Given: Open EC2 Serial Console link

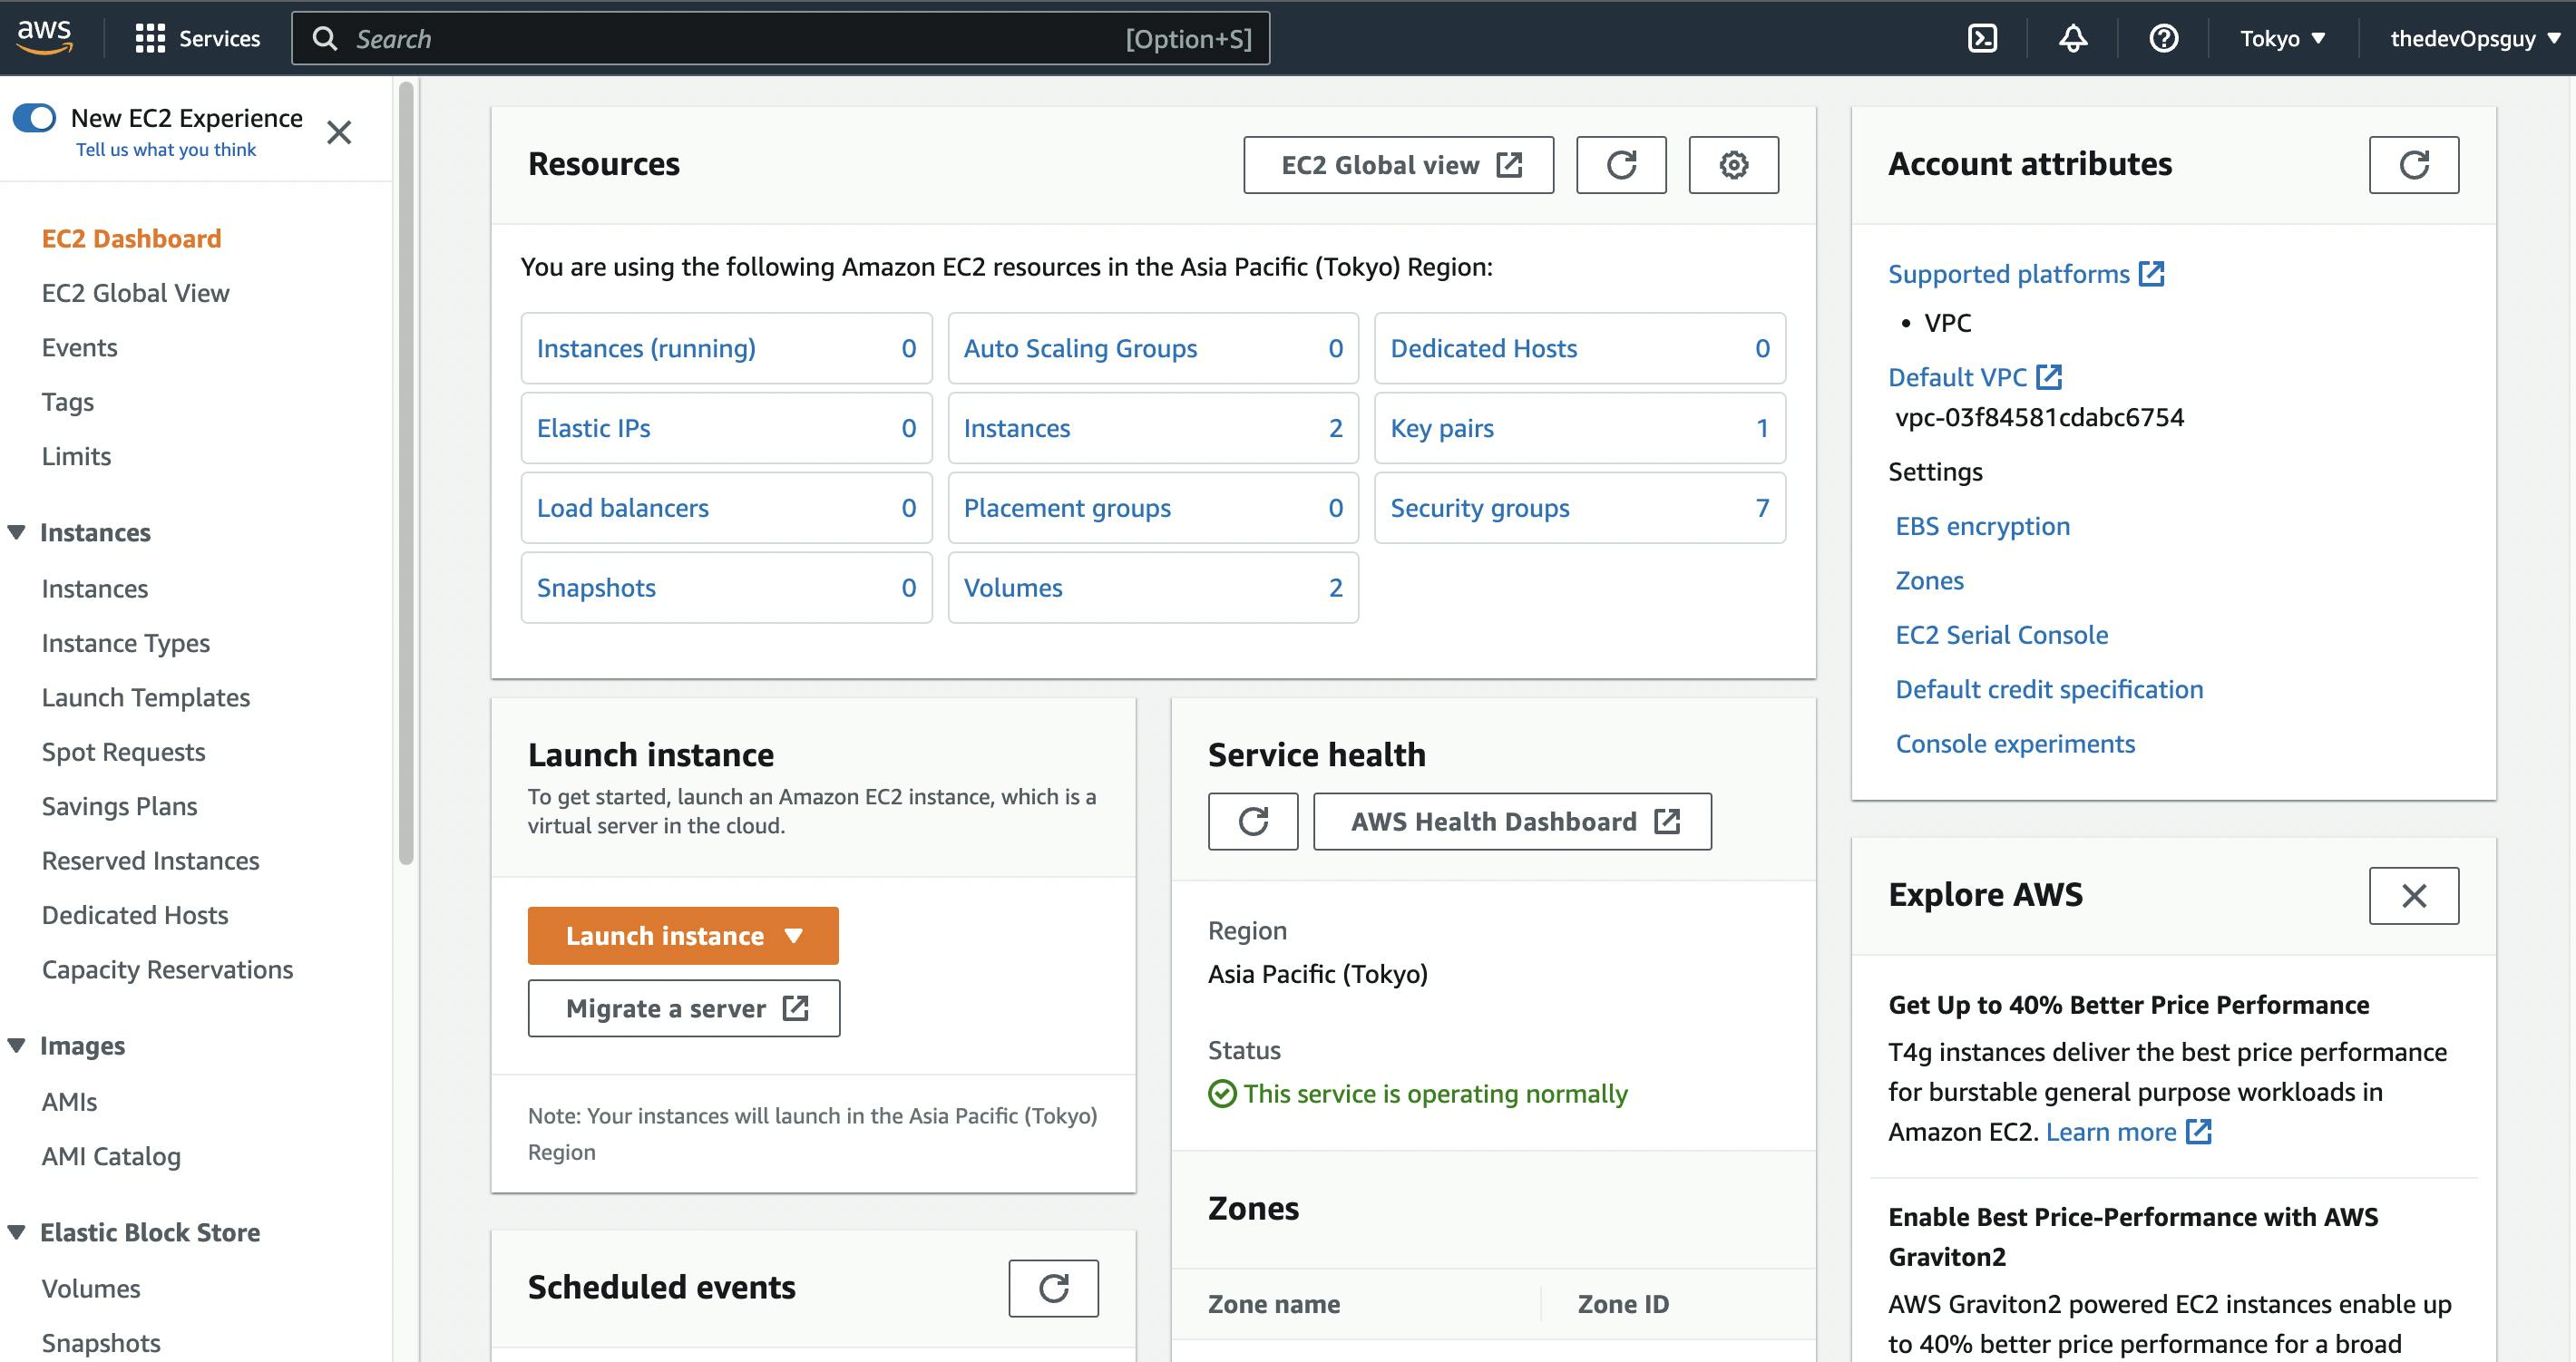Looking at the screenshot, I should click(2001, 635).
